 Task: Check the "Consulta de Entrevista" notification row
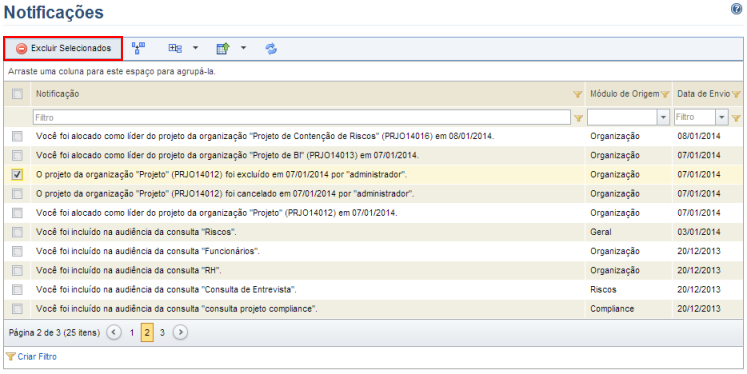click(x=17, y=290)
